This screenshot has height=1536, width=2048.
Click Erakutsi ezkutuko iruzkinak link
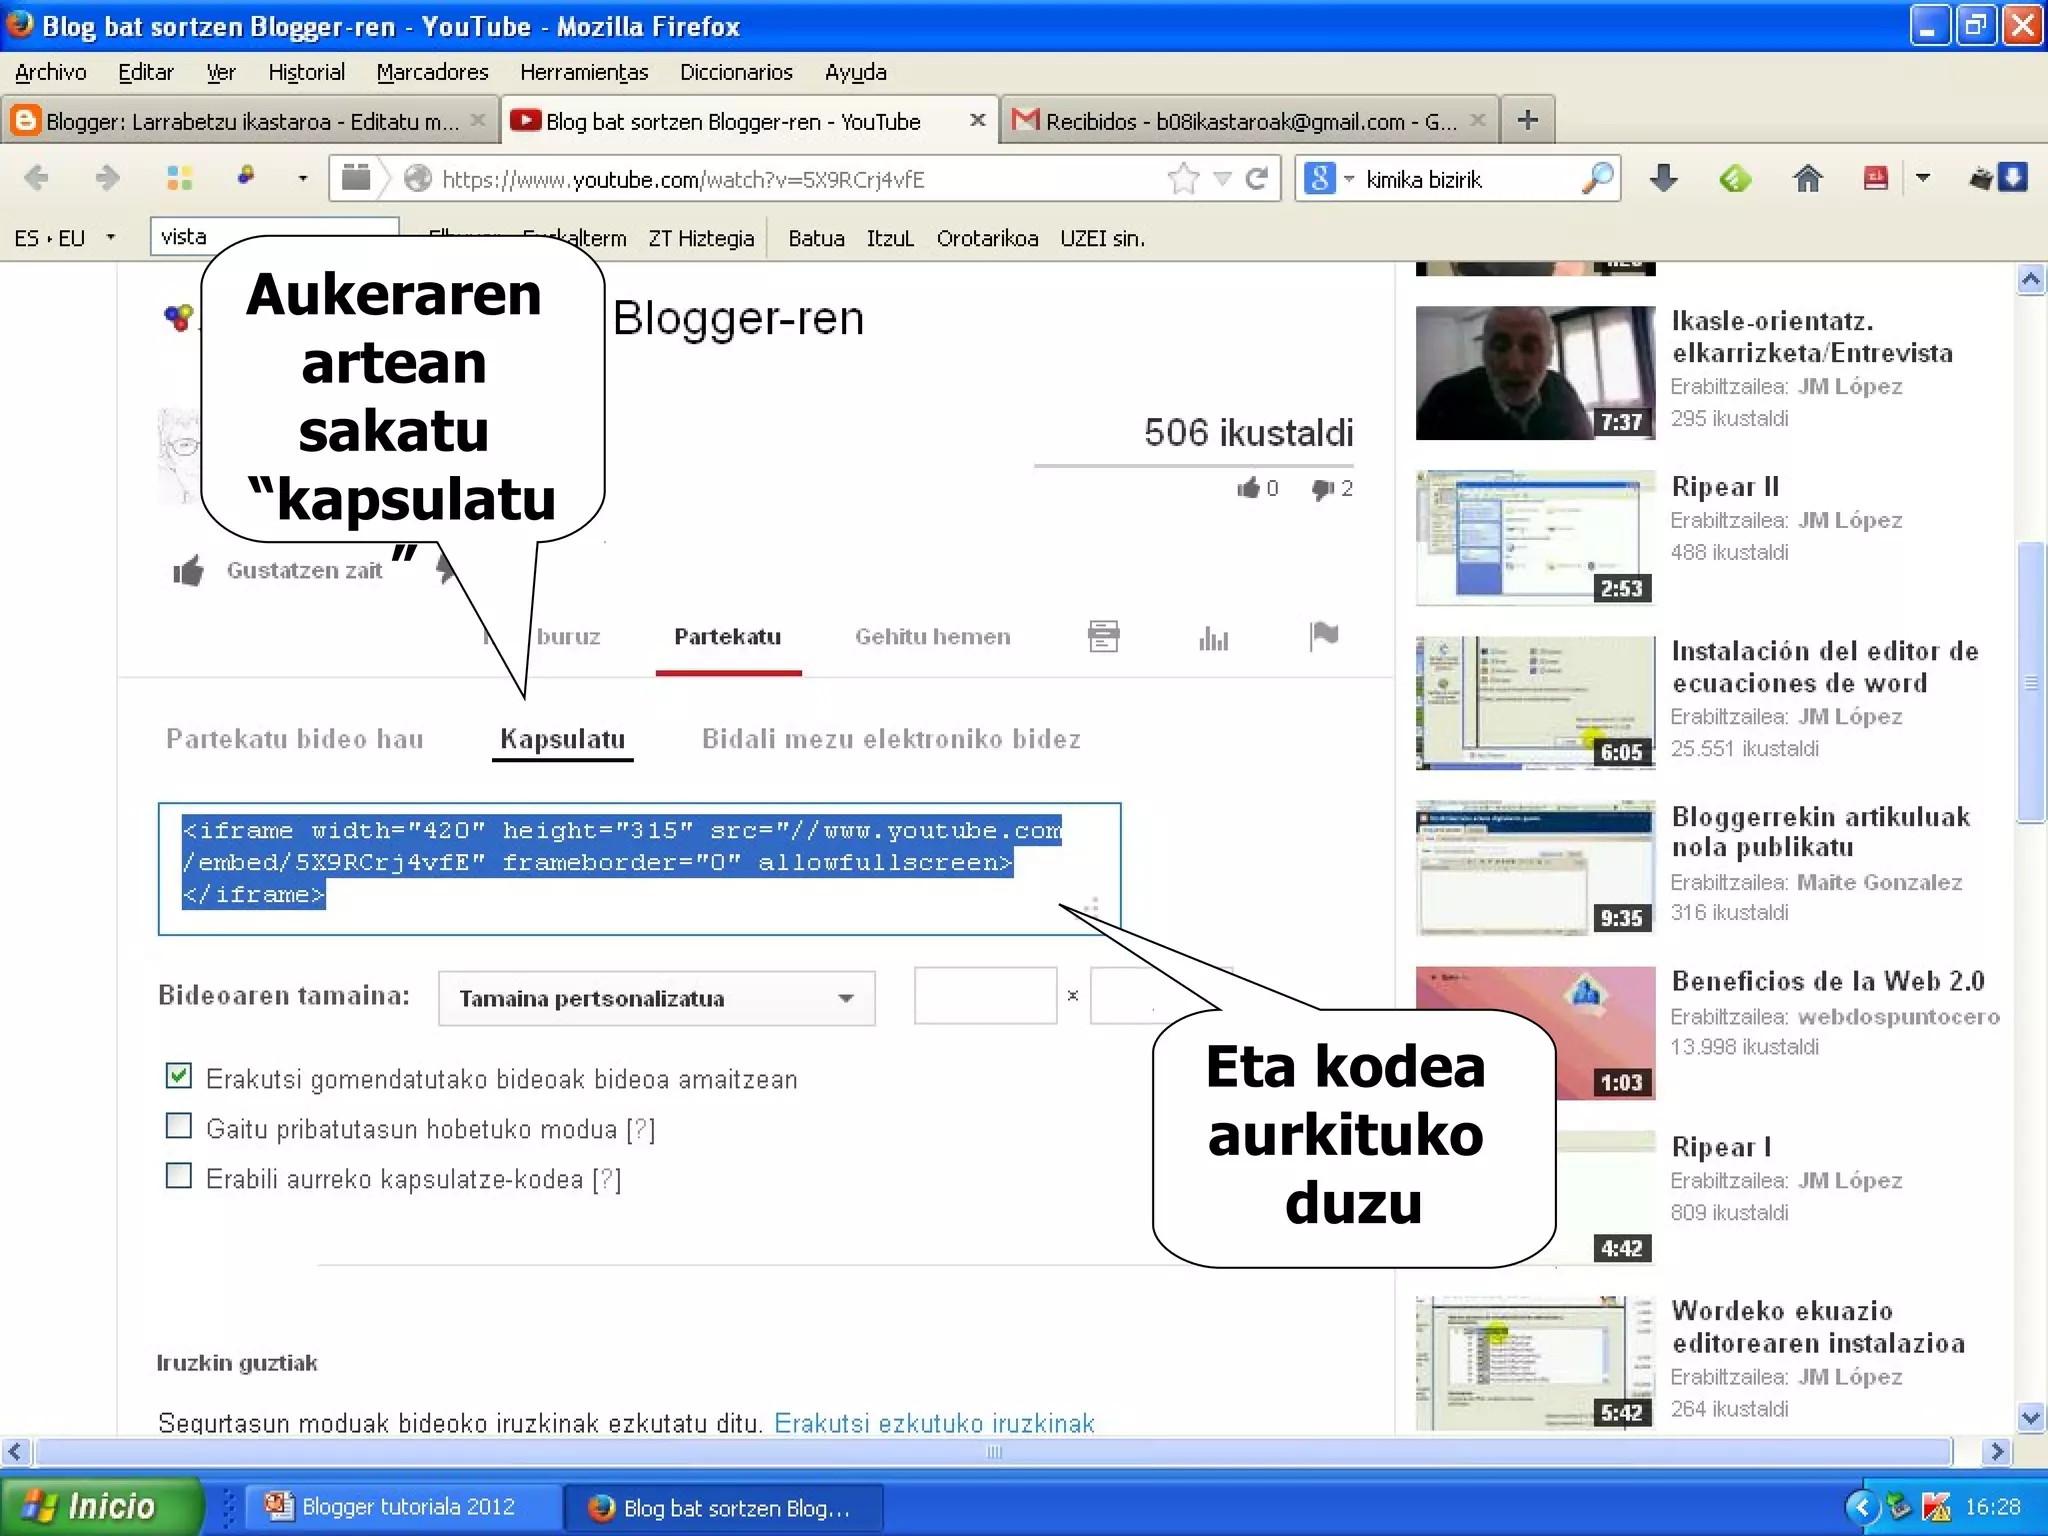pyautogui.click(x=934, y=1423)
